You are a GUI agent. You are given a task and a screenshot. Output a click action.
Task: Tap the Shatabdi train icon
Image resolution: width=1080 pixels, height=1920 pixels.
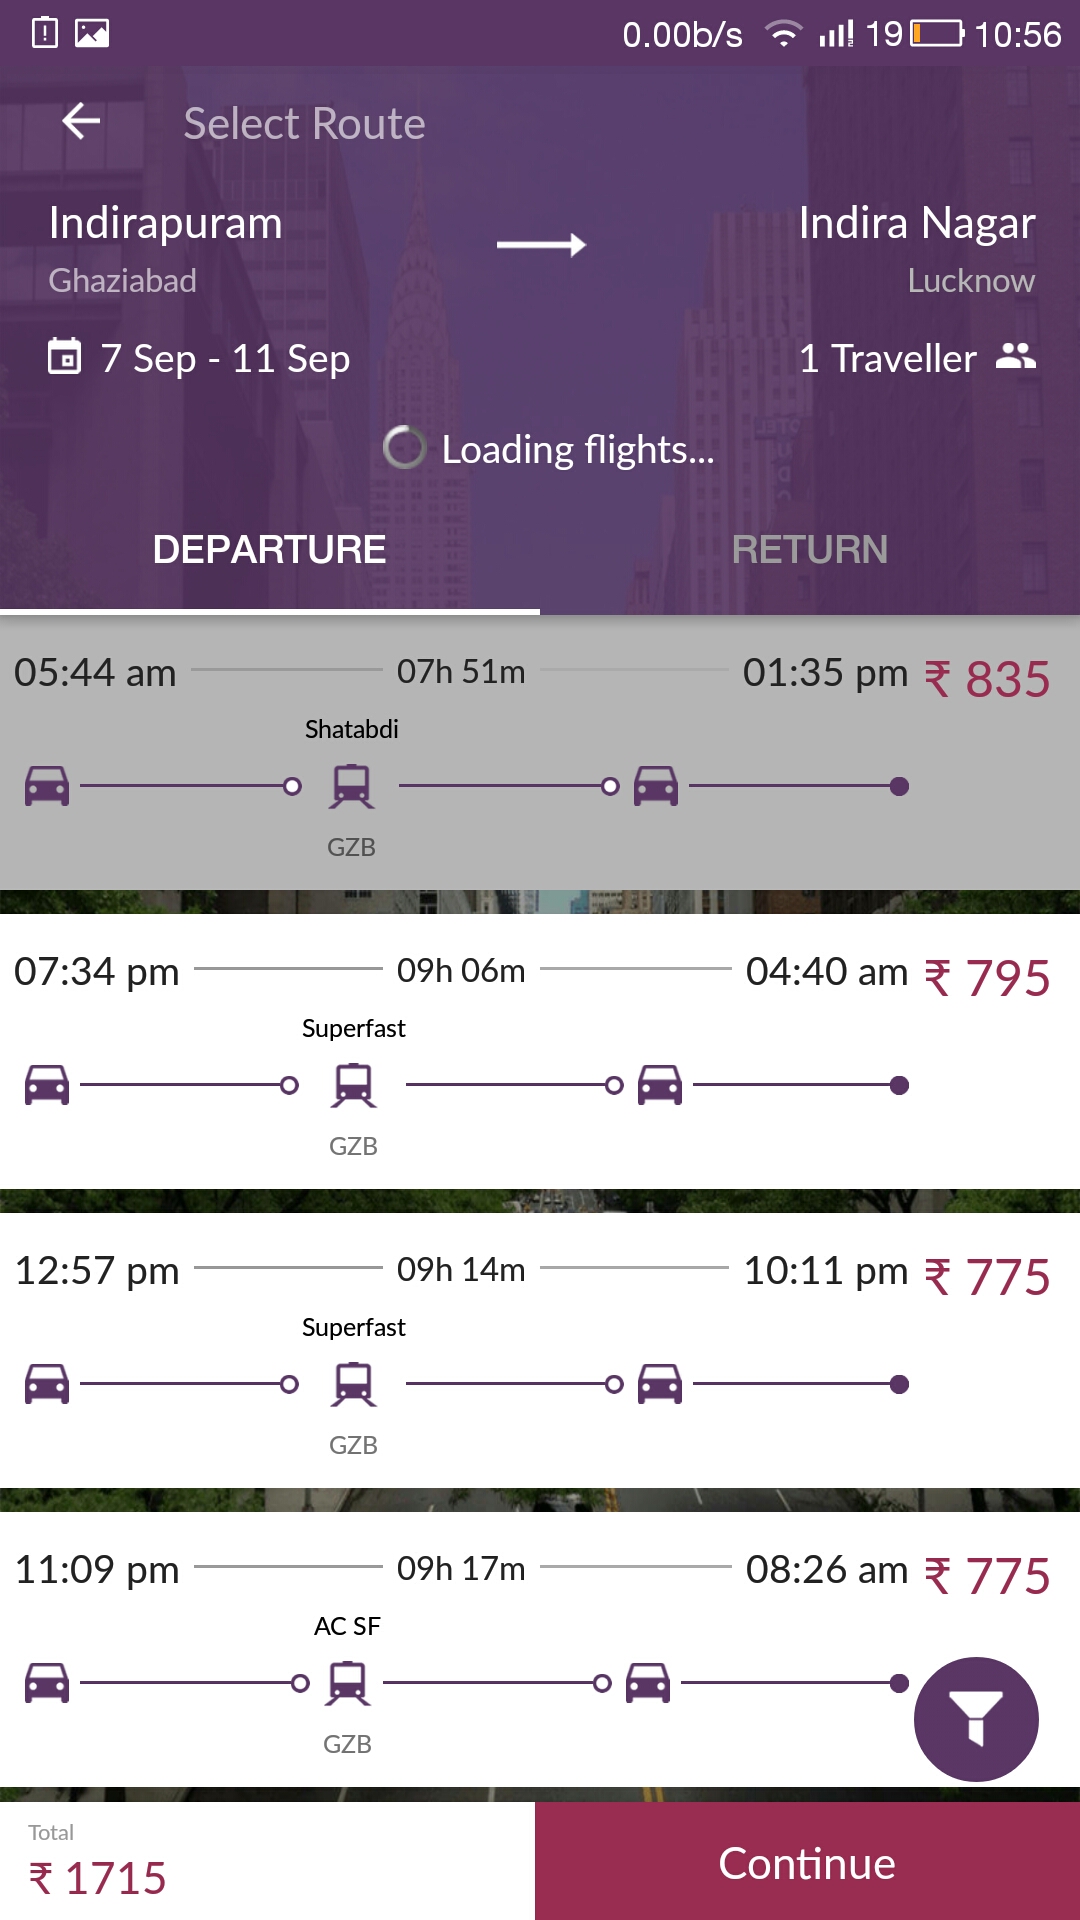352,786
